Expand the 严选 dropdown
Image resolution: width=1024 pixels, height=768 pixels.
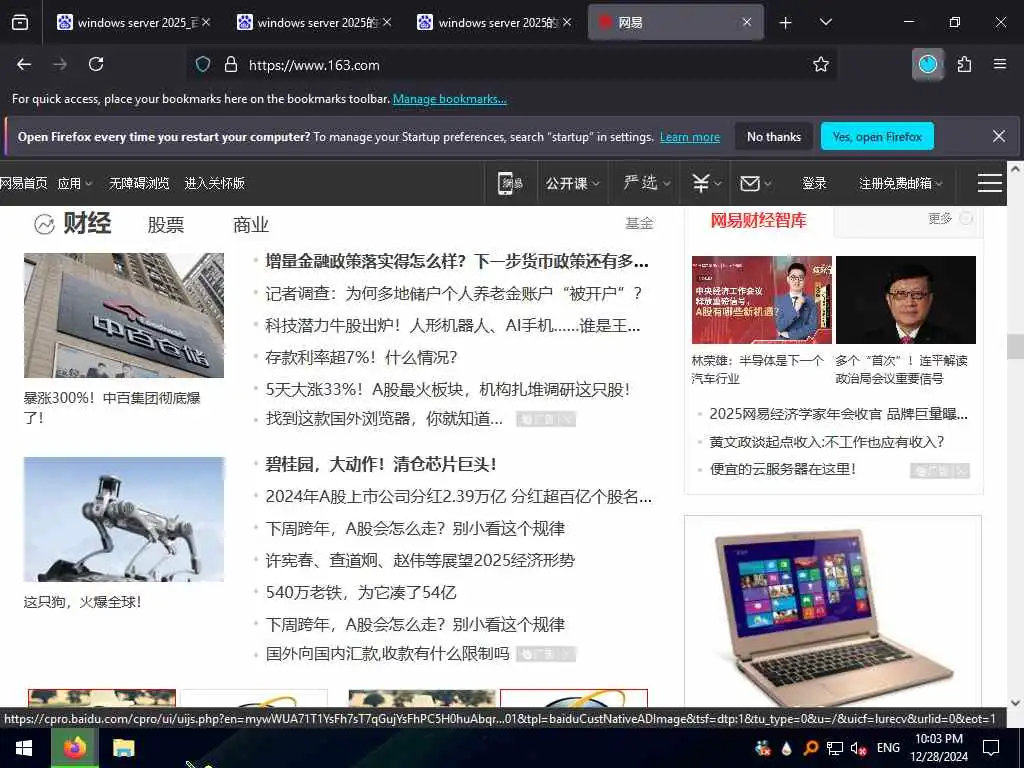point(647,184)
